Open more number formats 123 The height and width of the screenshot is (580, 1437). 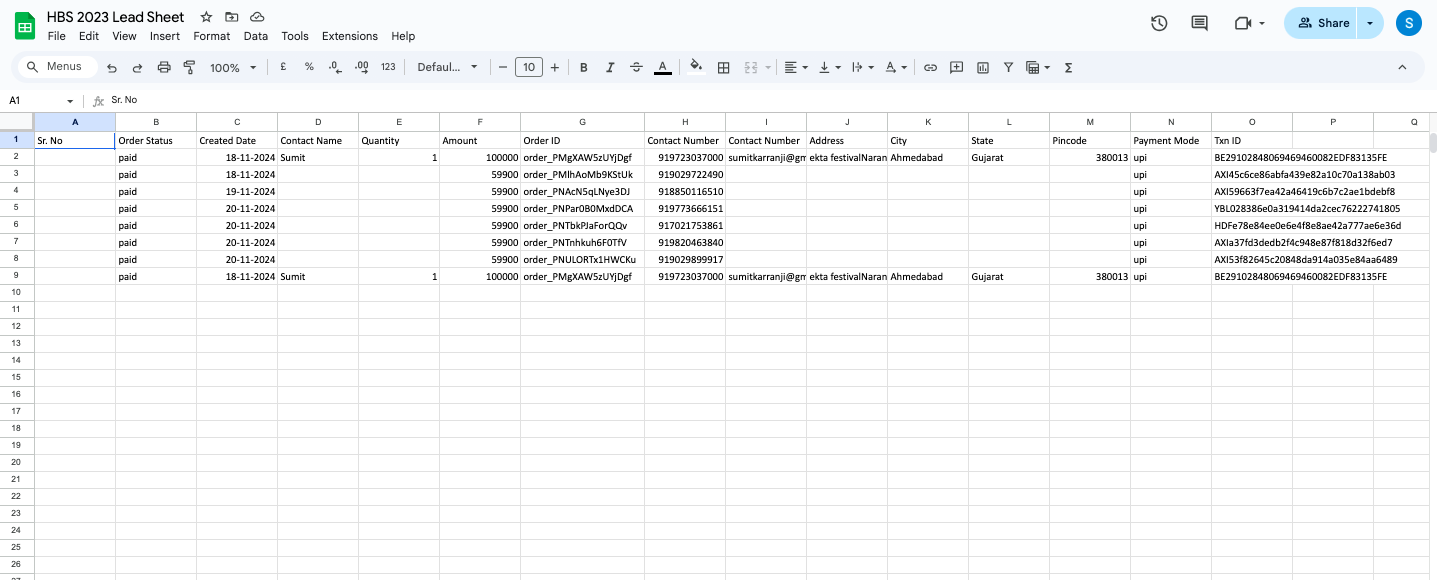388,67
